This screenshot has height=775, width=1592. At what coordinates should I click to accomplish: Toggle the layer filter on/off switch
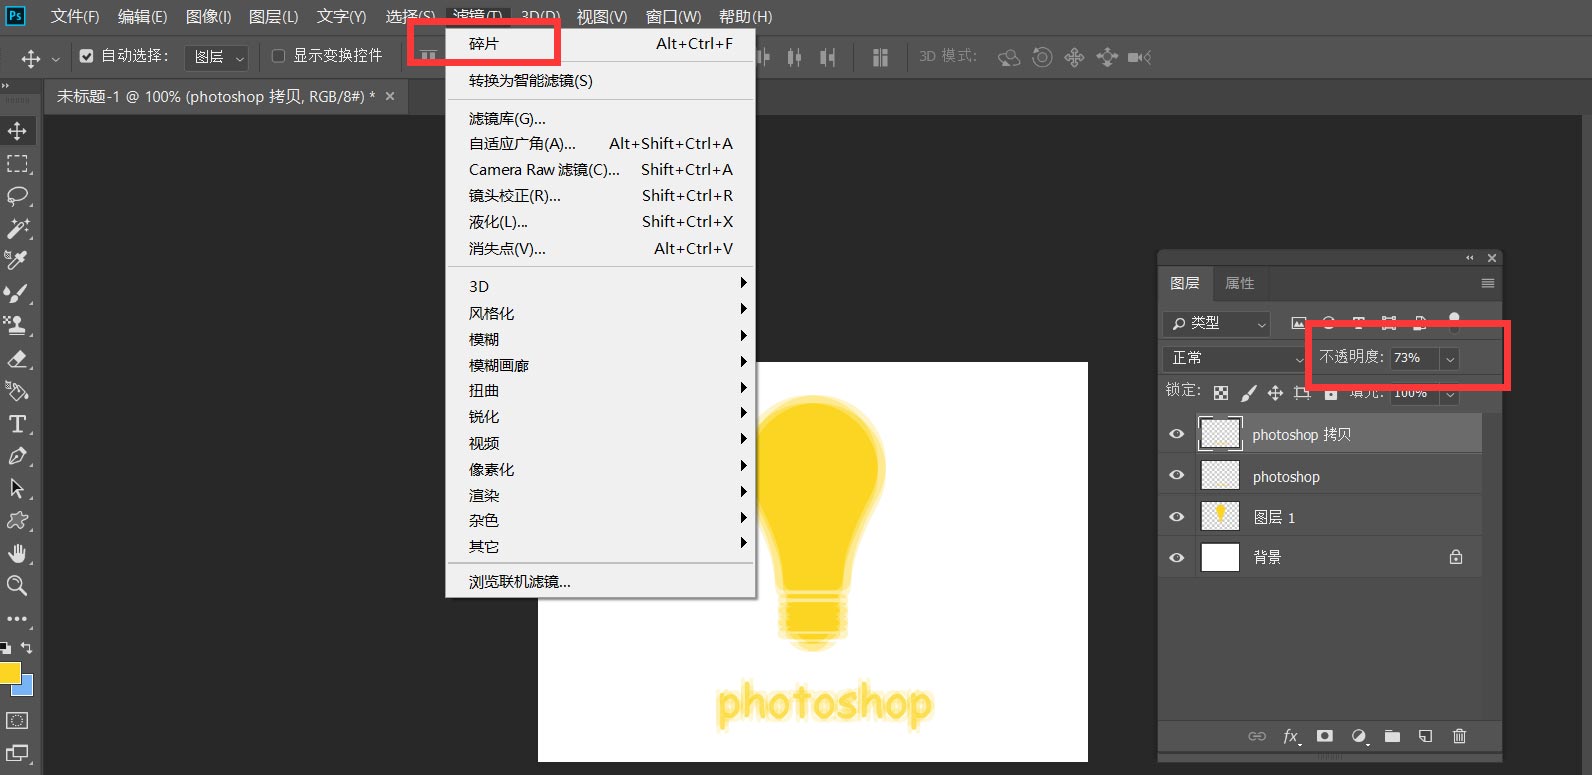pos(1454,322)
